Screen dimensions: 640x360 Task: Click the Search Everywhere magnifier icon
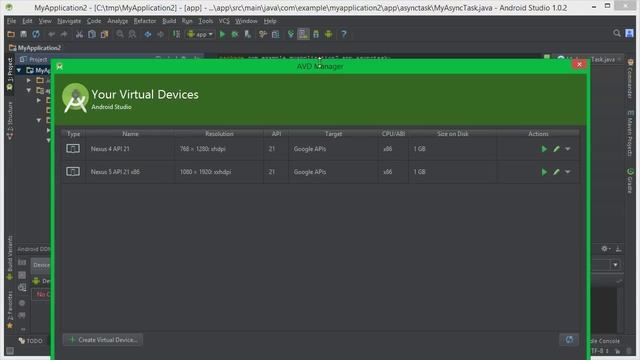(x=616, y=33)
